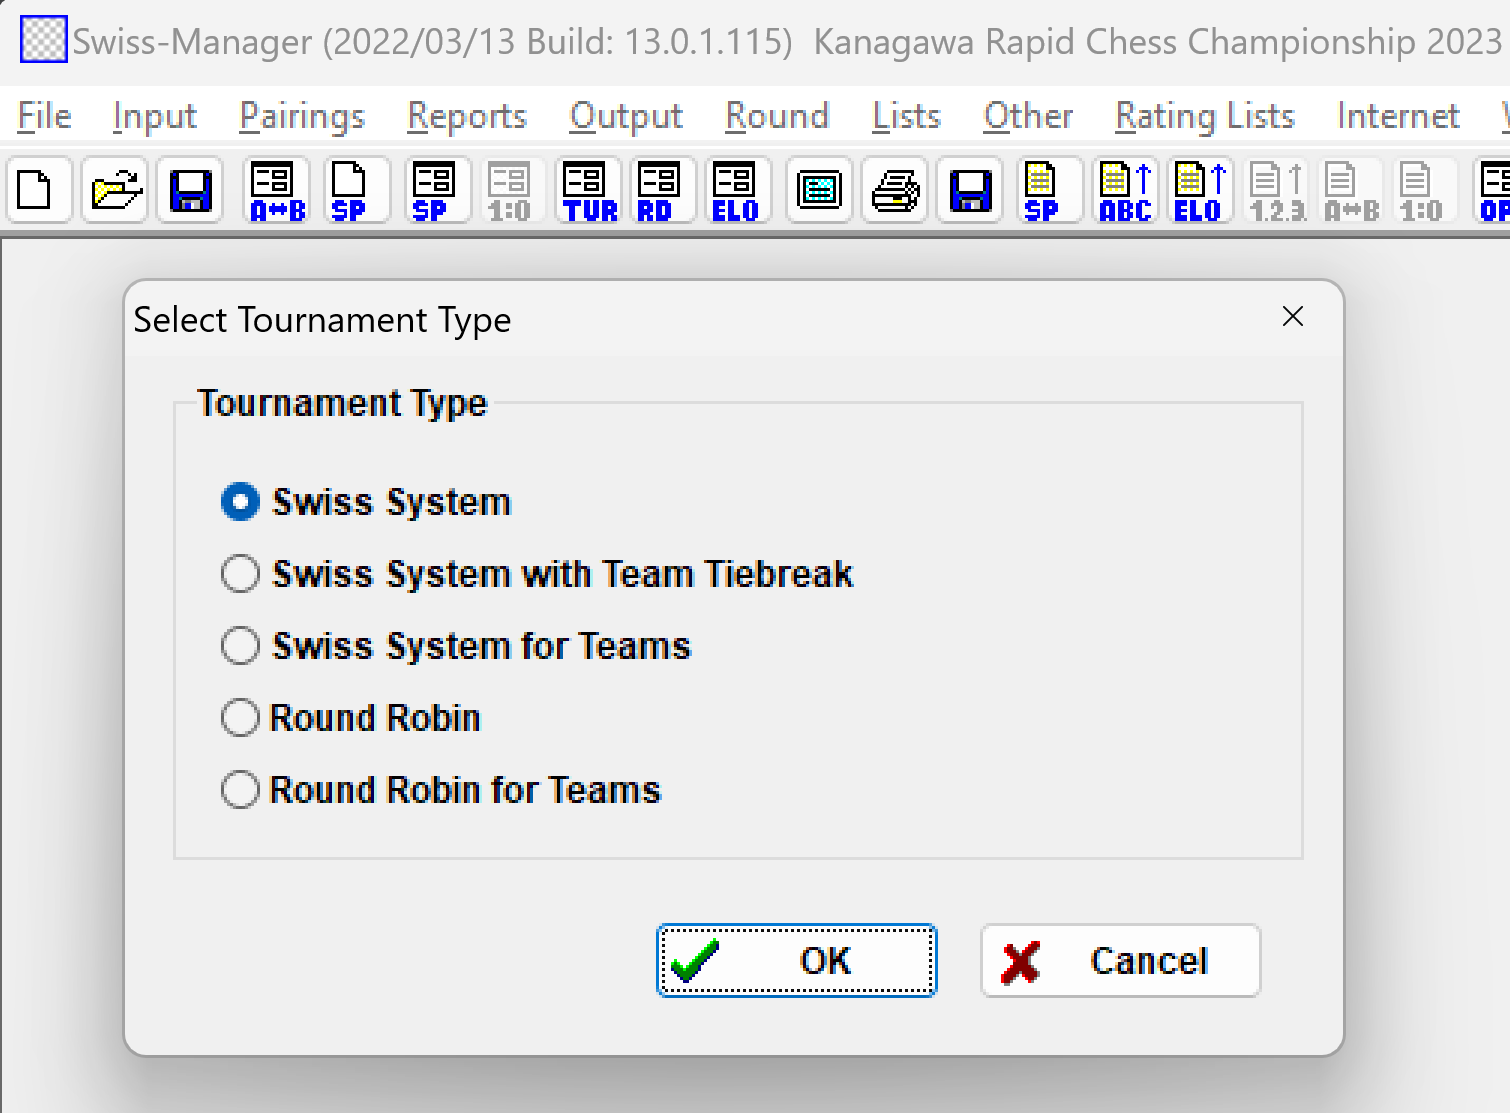Screen dimensions: 1510x1113
Task: Open the Pairings menu
Action: (302, 116)
